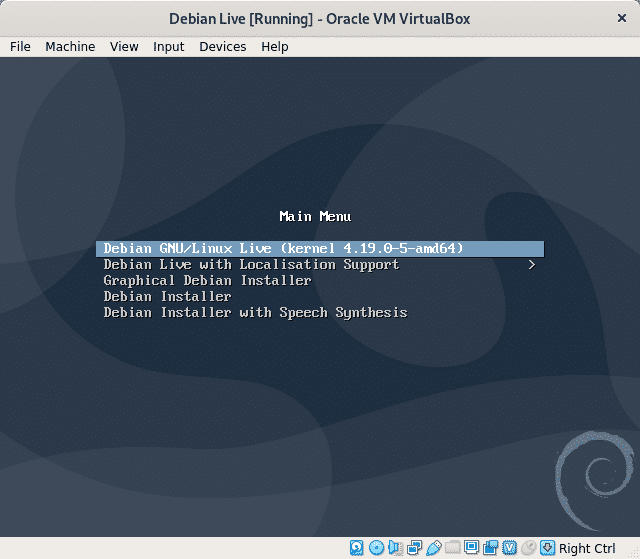Viewport: 640px width, 559px height.
Task: Expand the Localisation Support submenu arrow
Action: (x=531, y=265)
